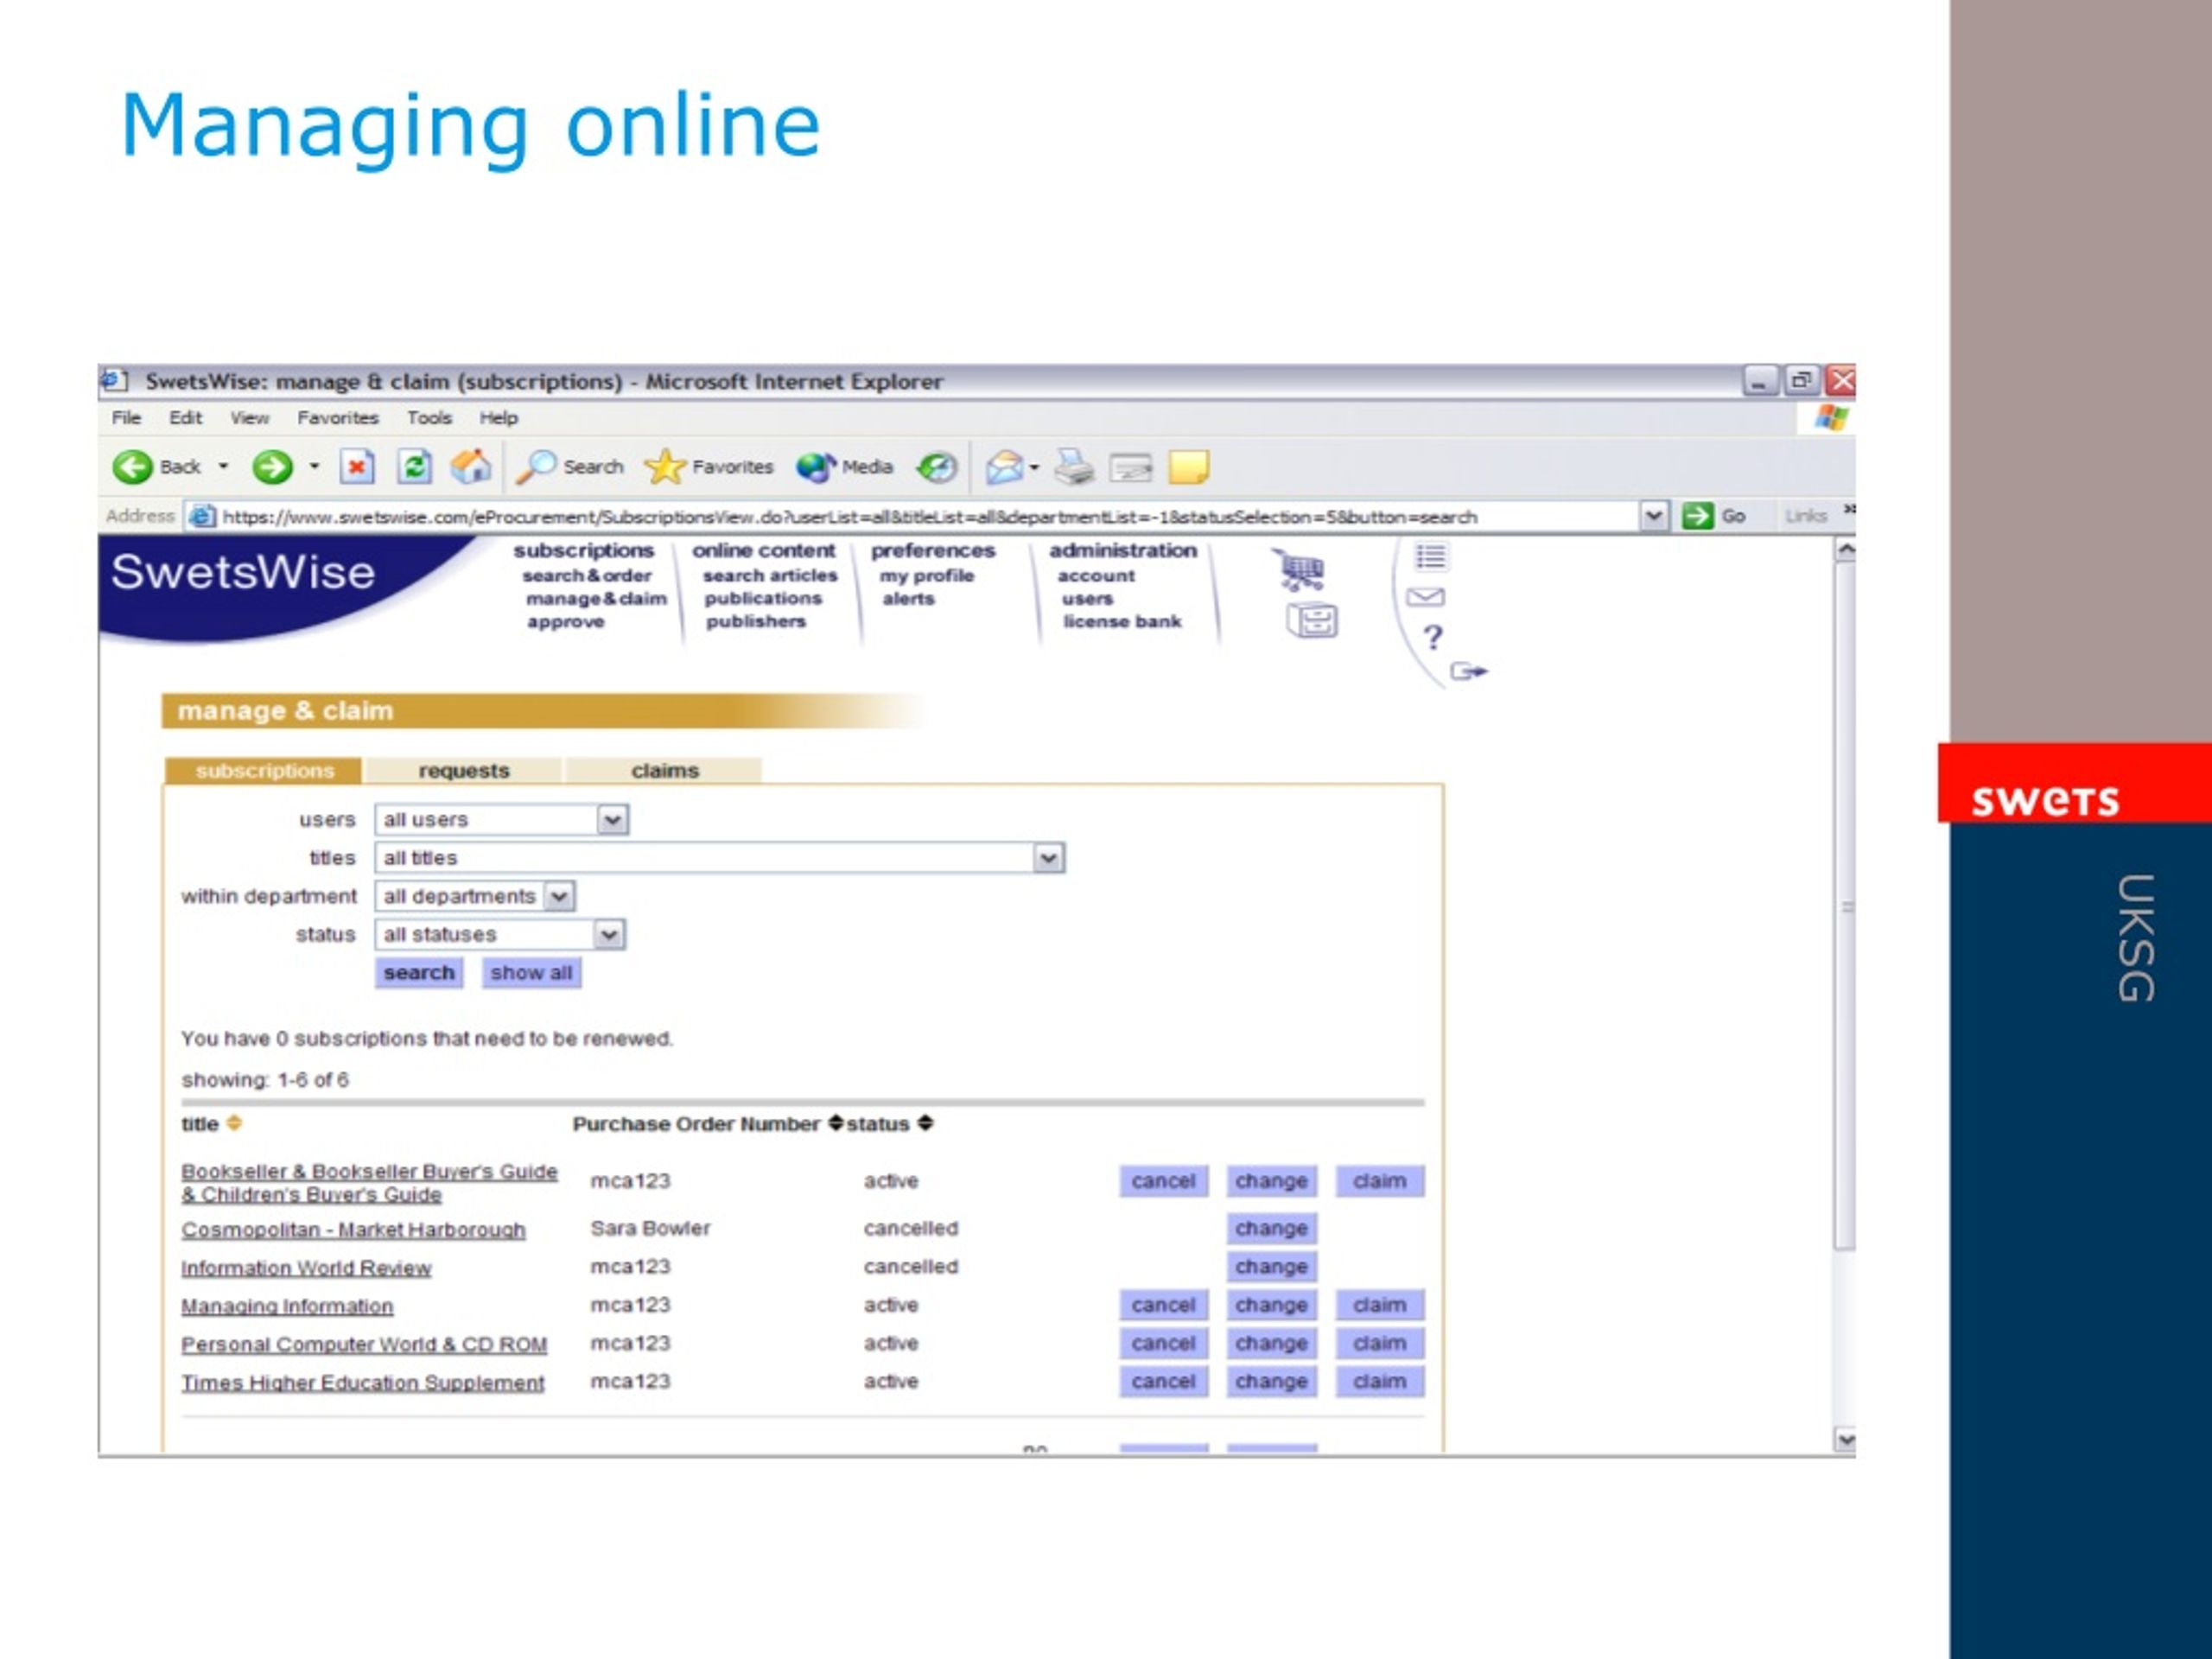Open Personal Computer World & CD ROM link
The height and width of the screenshot is (1659, 2212).
(x=364, y=1345)
